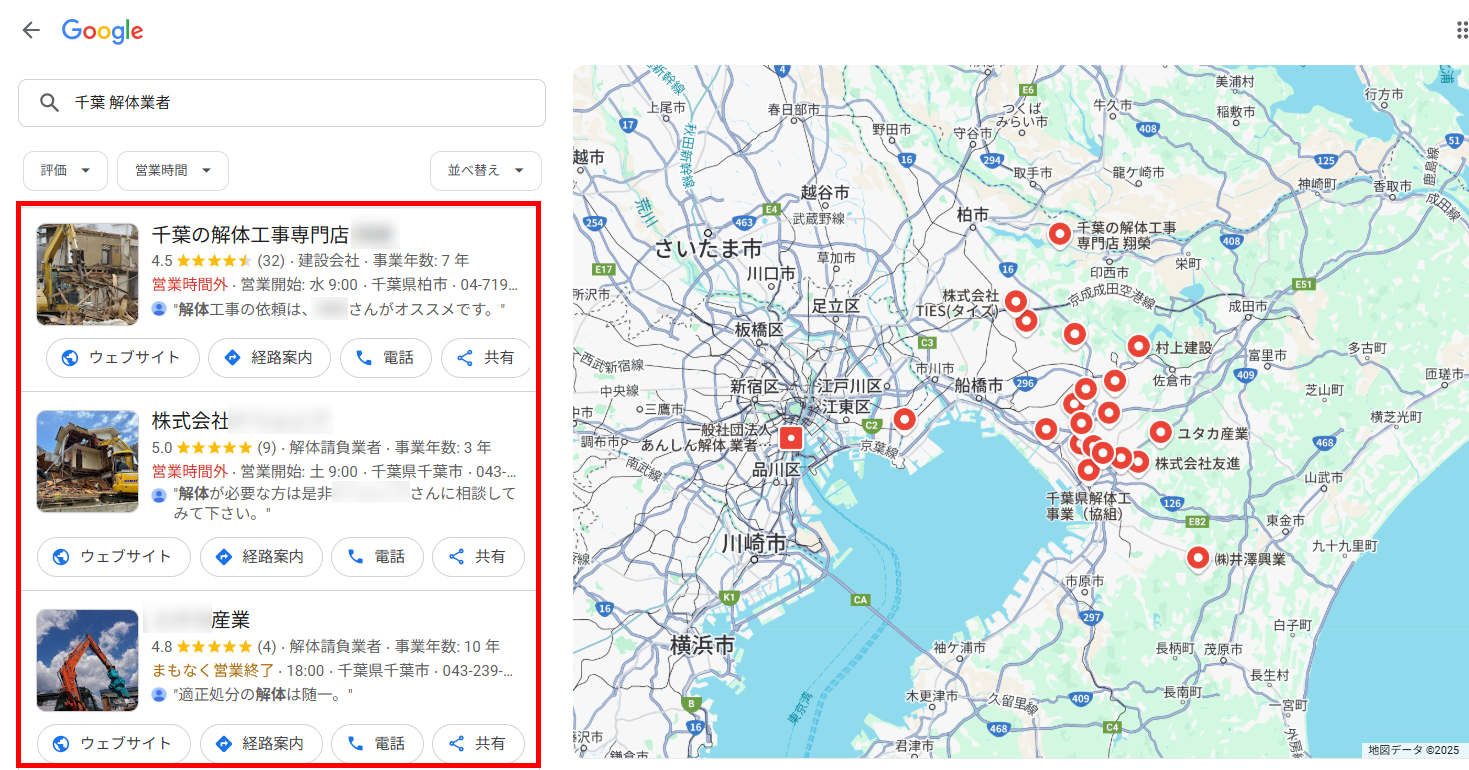The image size is (1469, 770).
Task: Click the search magnifier icon
Action: coord(48,103)
